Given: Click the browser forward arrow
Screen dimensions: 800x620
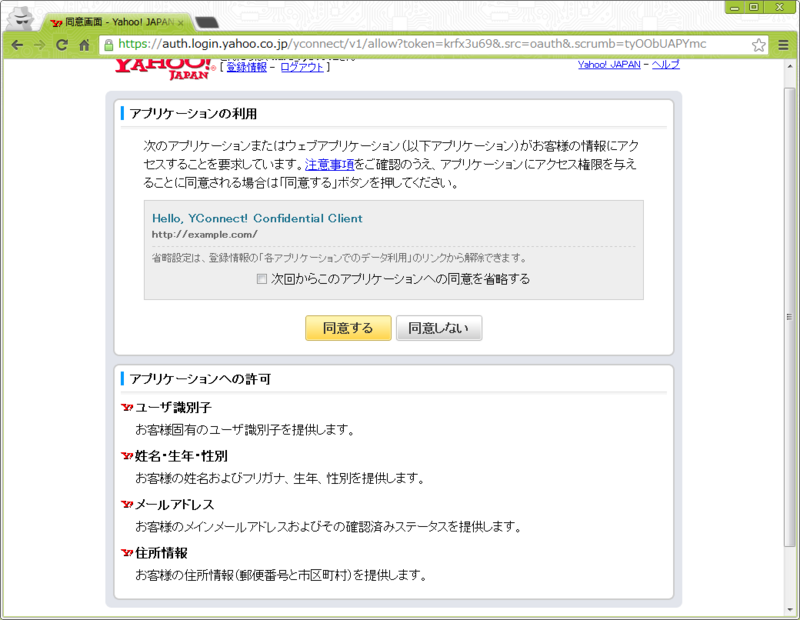Looking at the screenshot, I should [39, 45].
